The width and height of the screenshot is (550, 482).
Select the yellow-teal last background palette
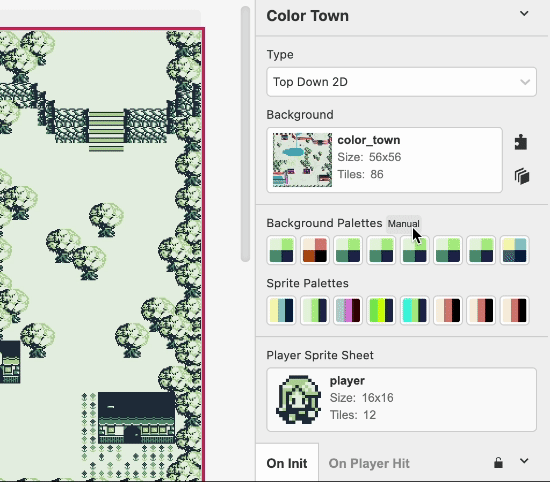pos(514,250)
